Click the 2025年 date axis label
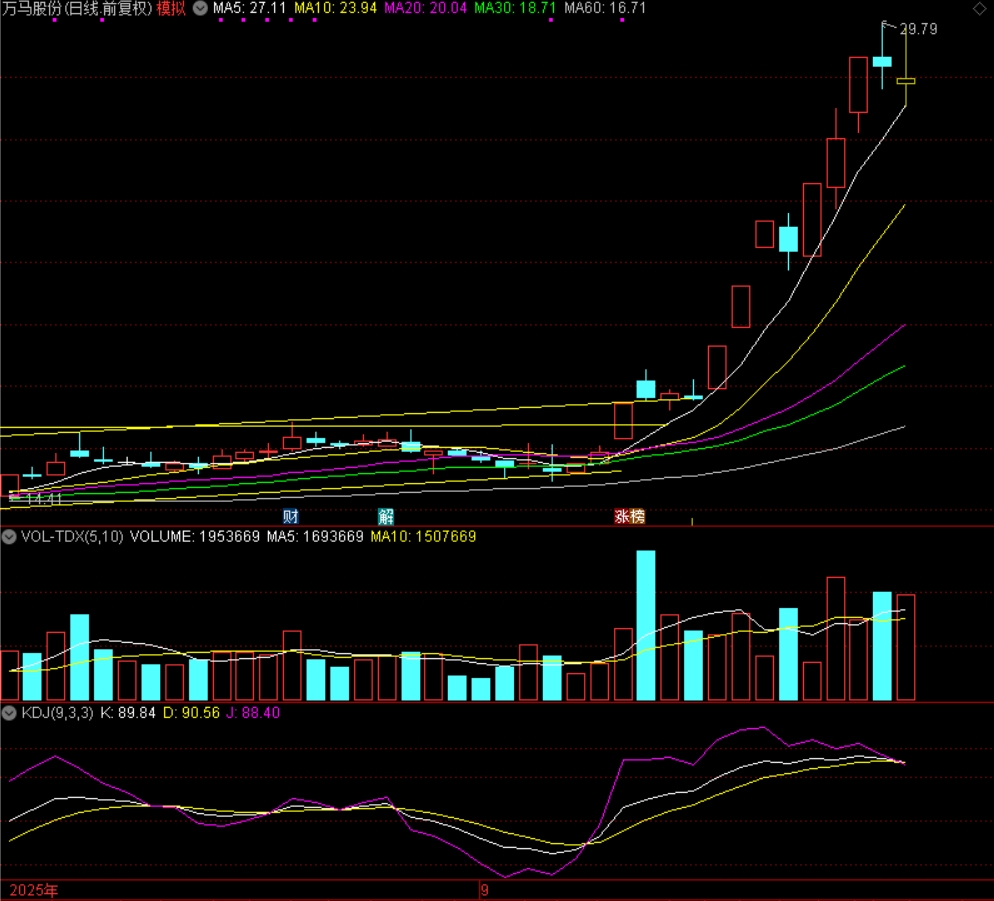 pyautogui.click(x=34, y=891)
